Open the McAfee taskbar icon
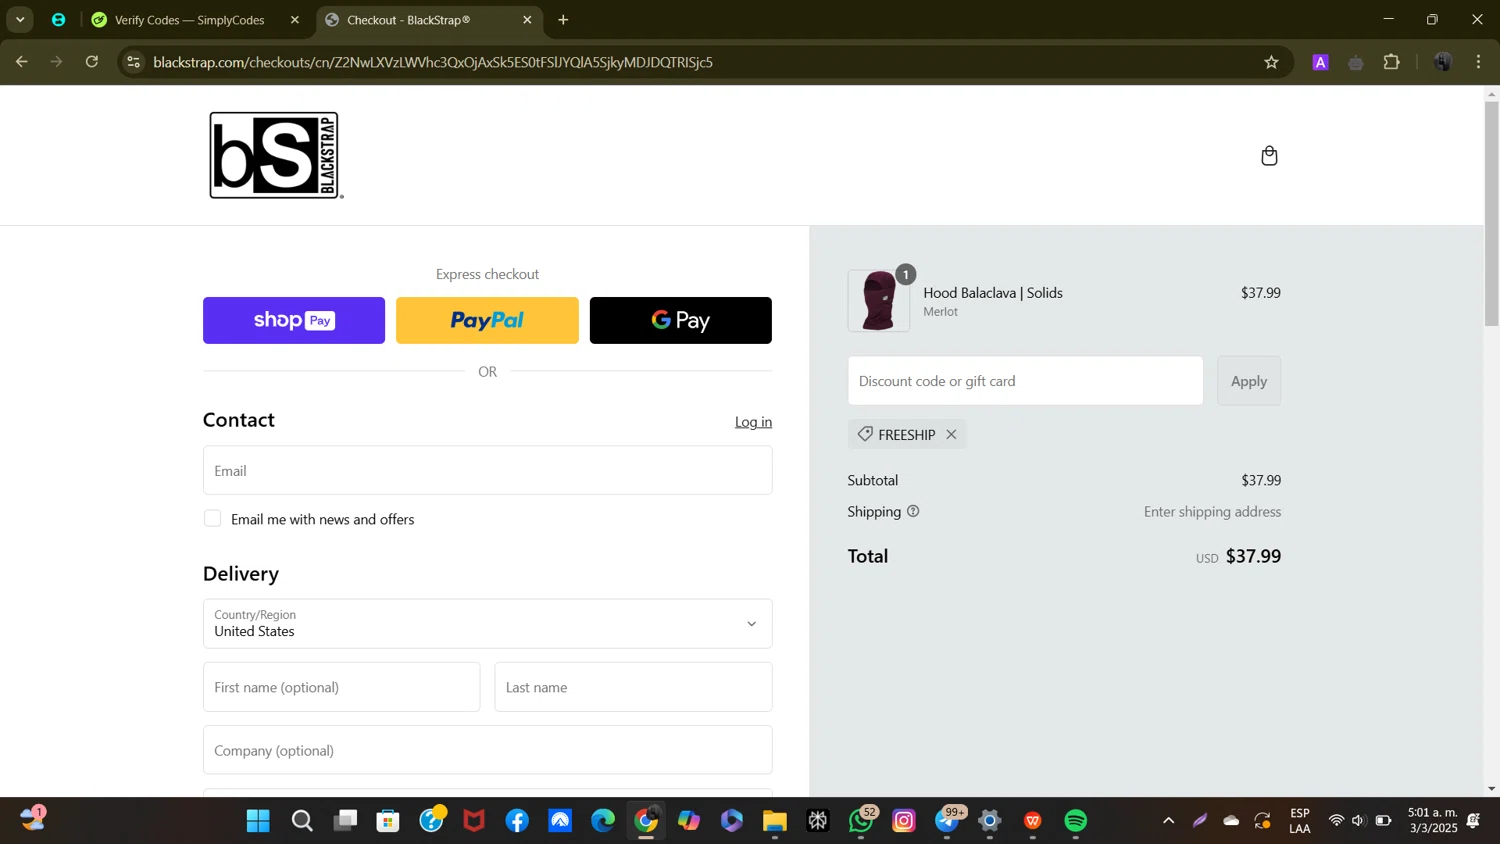This screenshot has width=1500, height=844. [474, 821]
